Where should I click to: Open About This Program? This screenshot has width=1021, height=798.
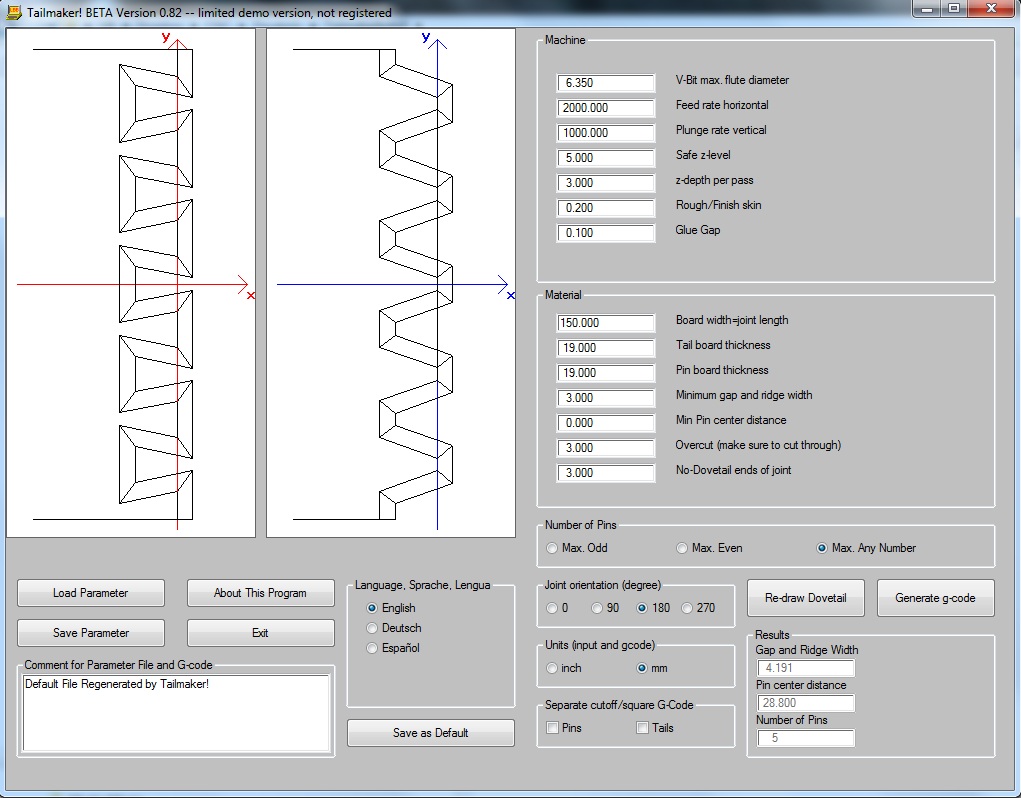point(260,593)
